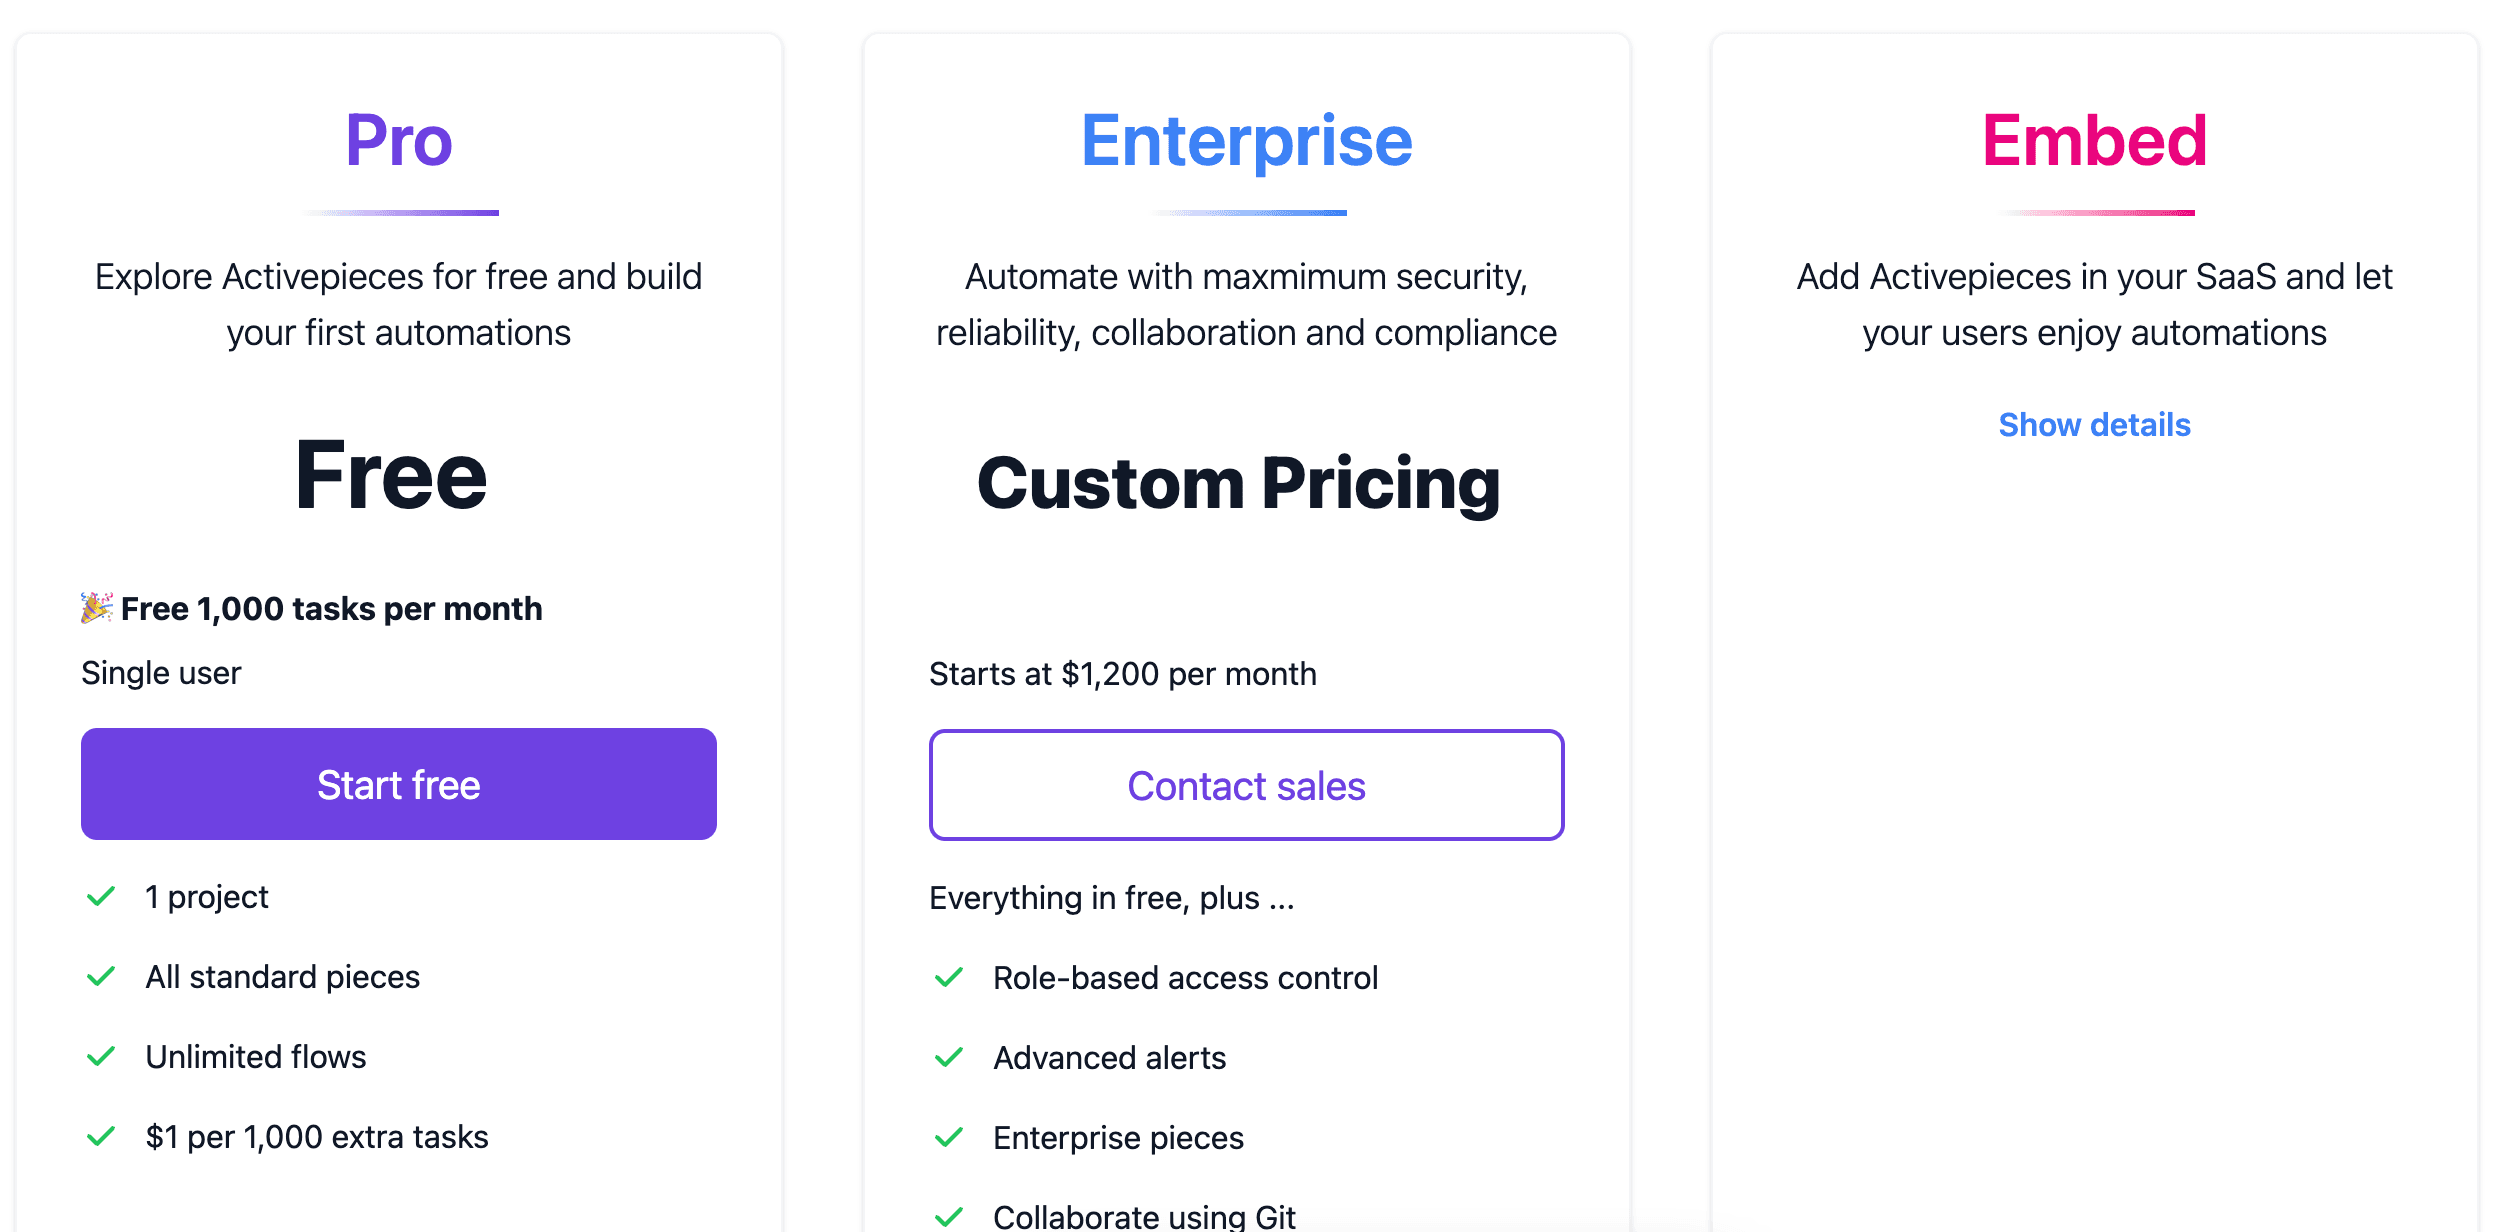The image size is (2496, 1232).
Task: Click the party popper emoji icon
Action: point(95,606)
